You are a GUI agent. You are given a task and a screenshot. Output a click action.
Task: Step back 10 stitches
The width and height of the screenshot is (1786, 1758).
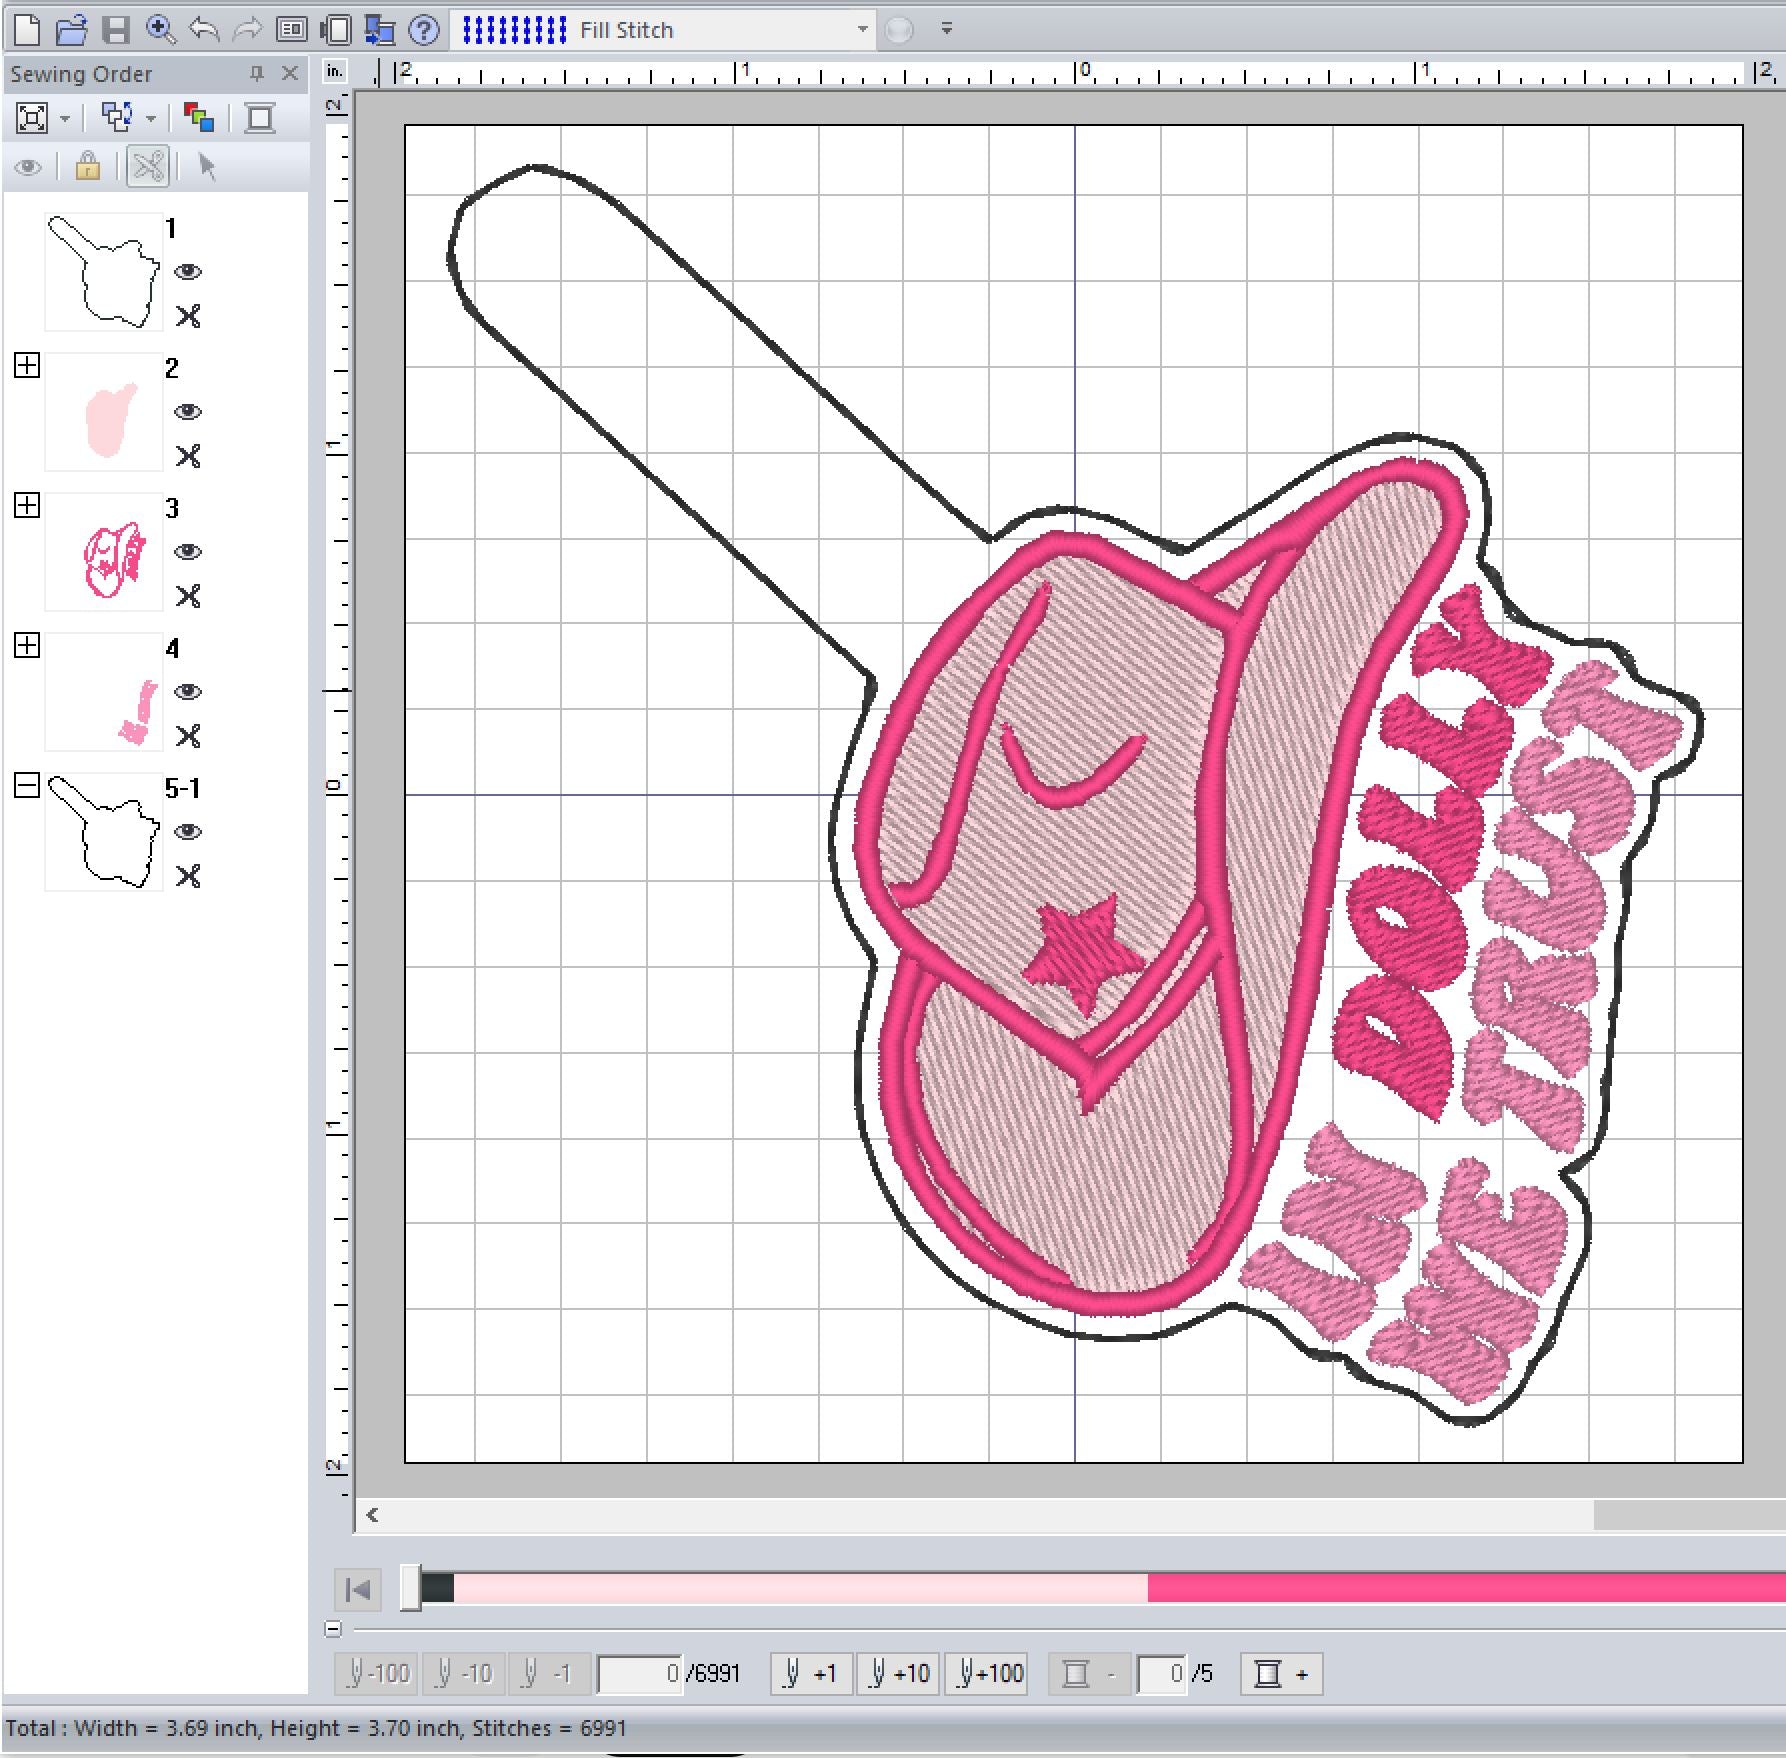coord(464,1674)
